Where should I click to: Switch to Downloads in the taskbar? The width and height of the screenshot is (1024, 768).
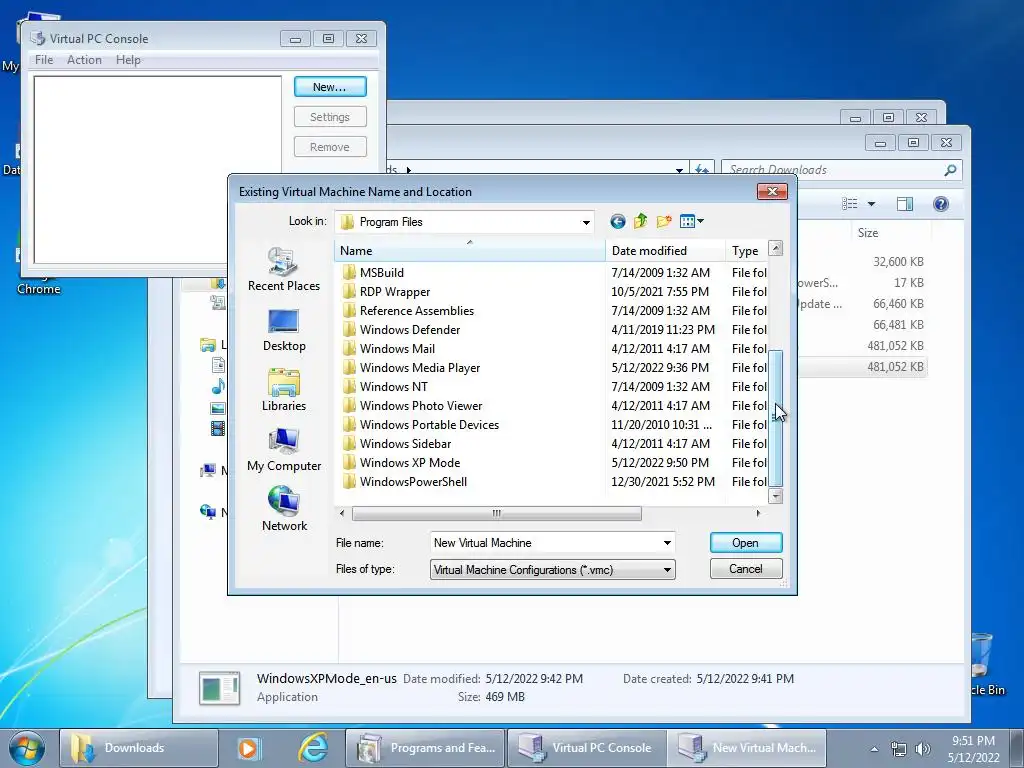(138, 748)
